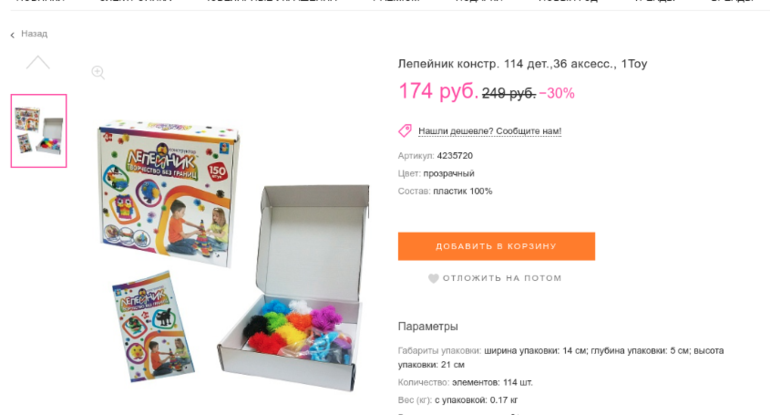Image resolution: width=770 pixels, height=415 pixels.
Task: Click the thumbnail carousel up arrow
Action: 38,62
